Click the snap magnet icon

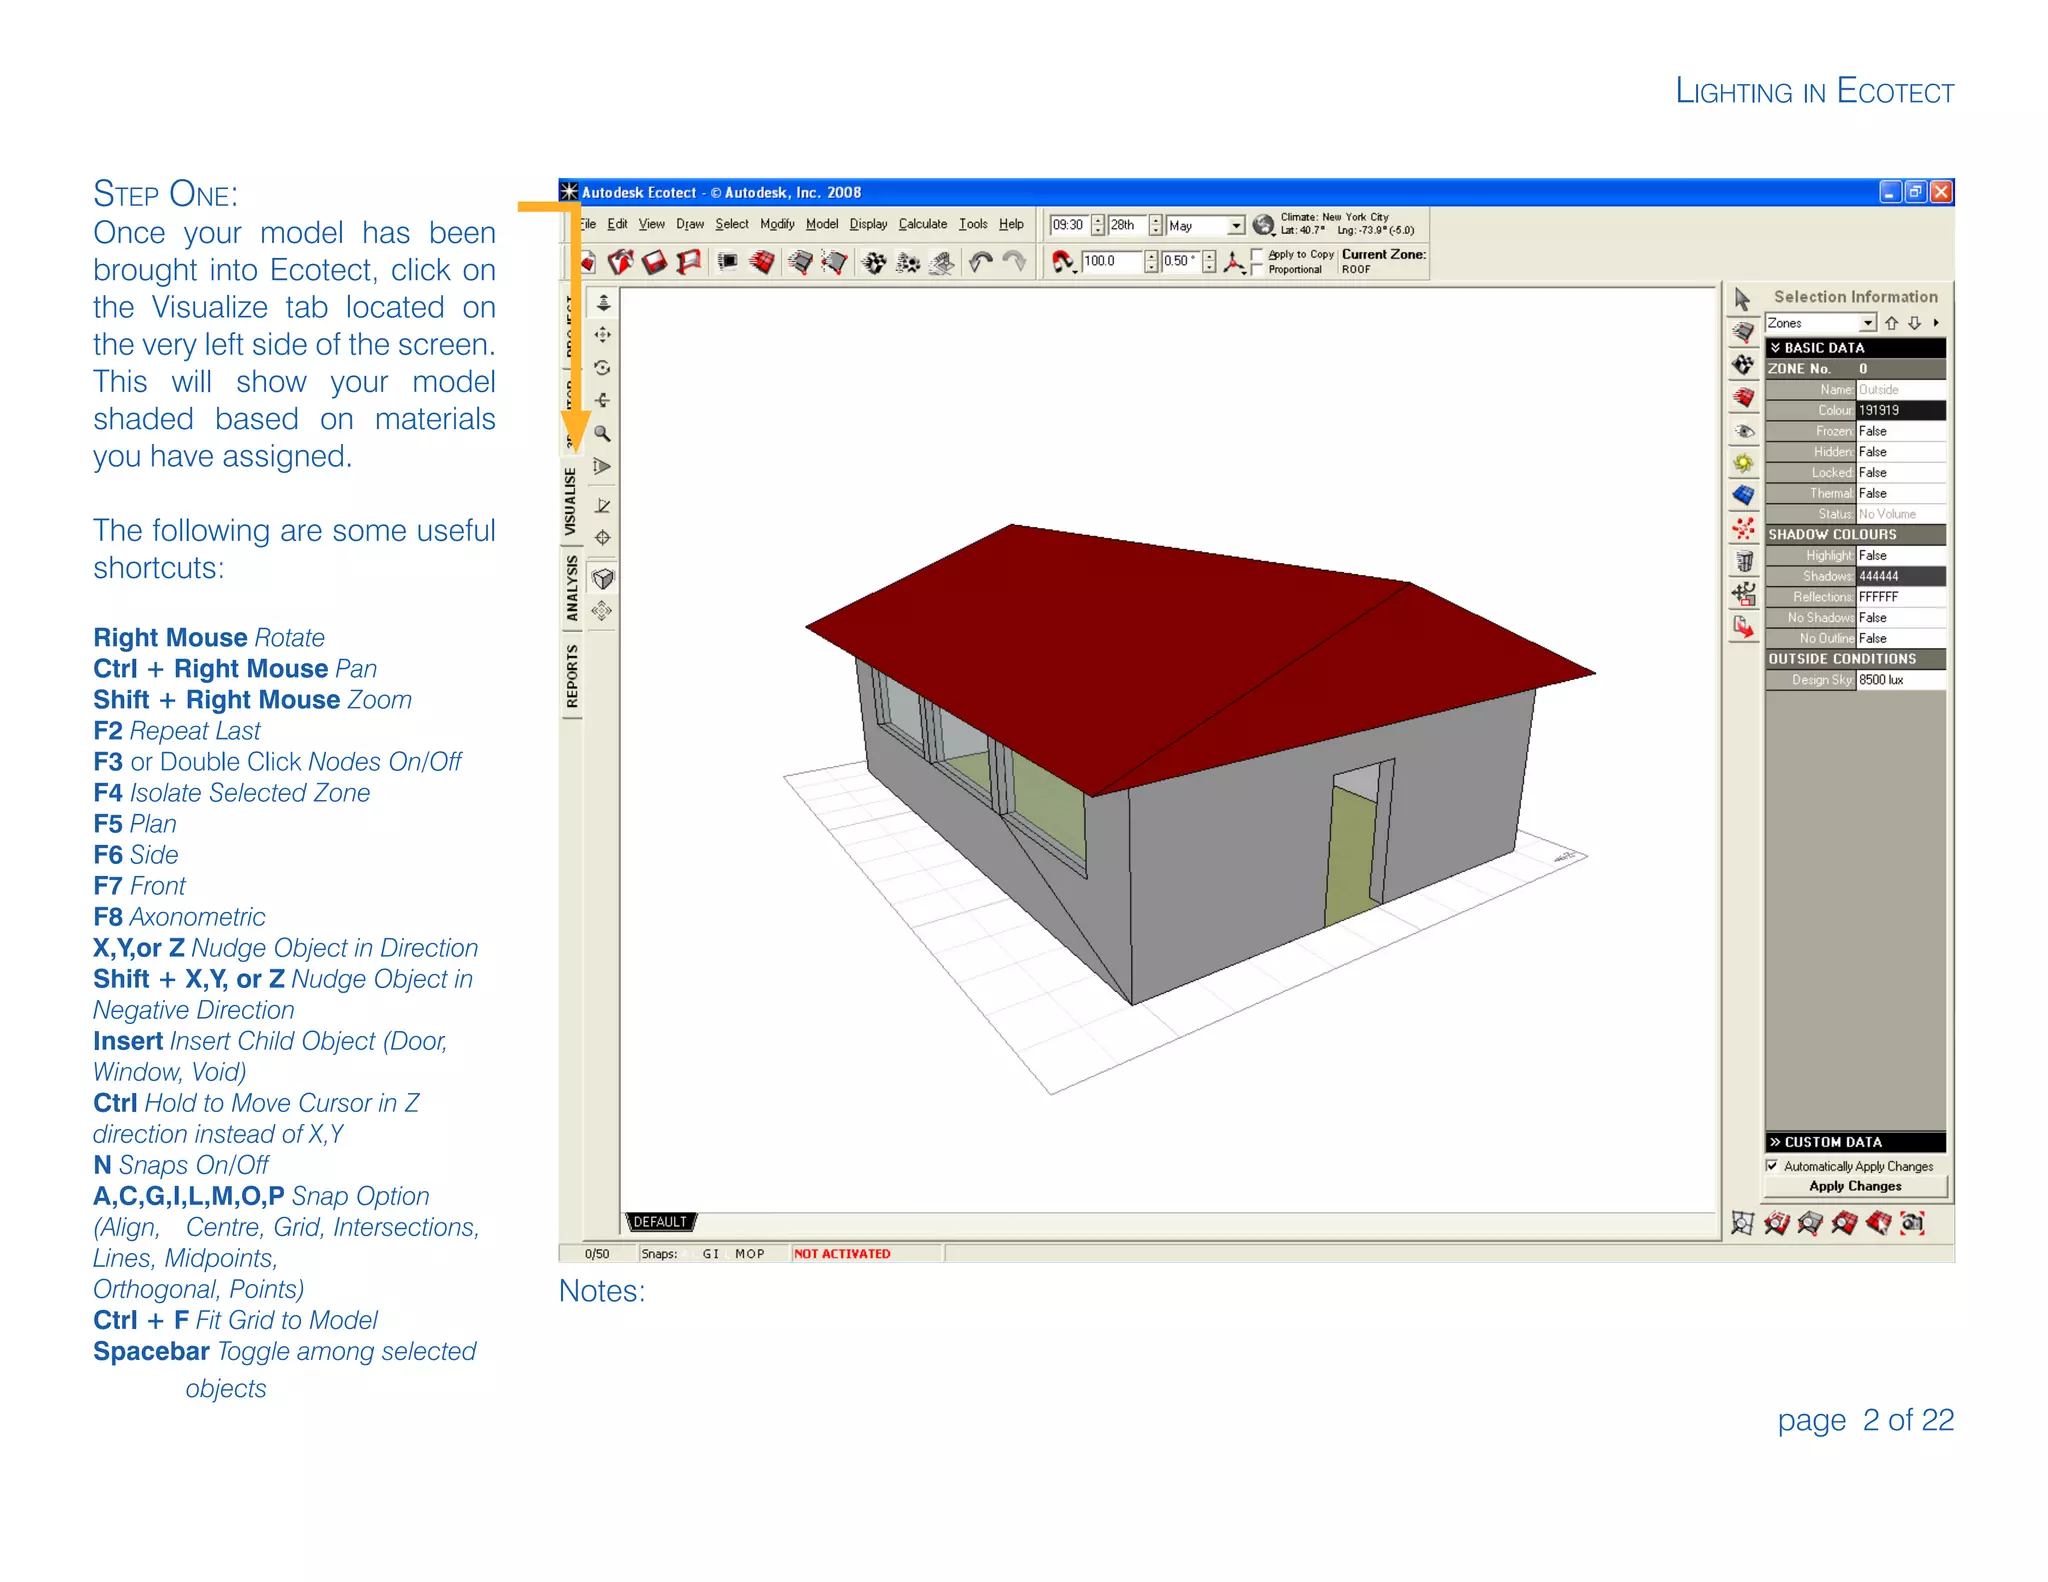(x=1063, y=262)
